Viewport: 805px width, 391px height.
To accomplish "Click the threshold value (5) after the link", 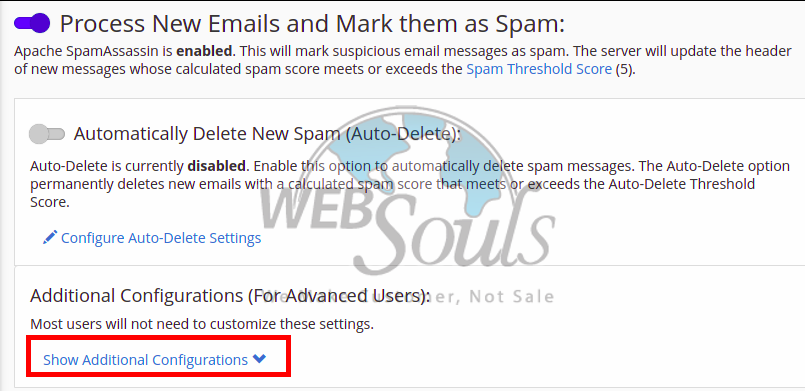I will click(x=625, y=69).
